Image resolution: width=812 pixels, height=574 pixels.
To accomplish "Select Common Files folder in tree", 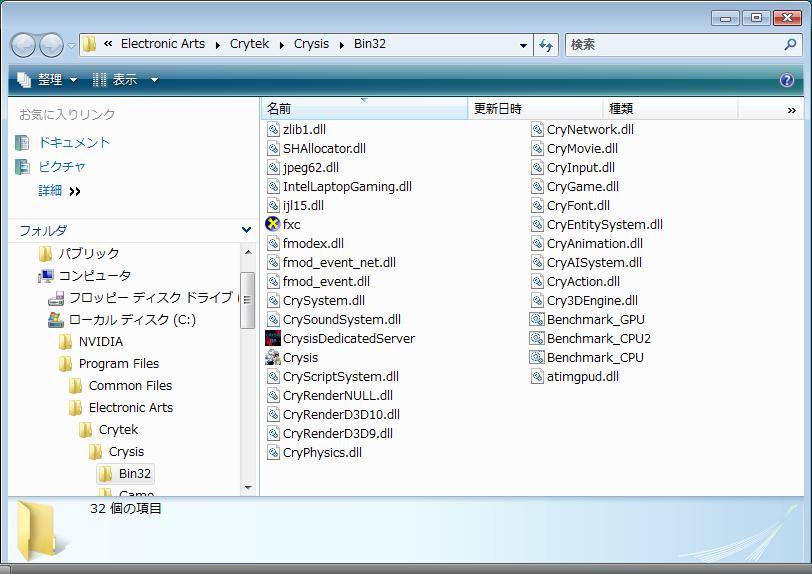I will tap(130, 385).
